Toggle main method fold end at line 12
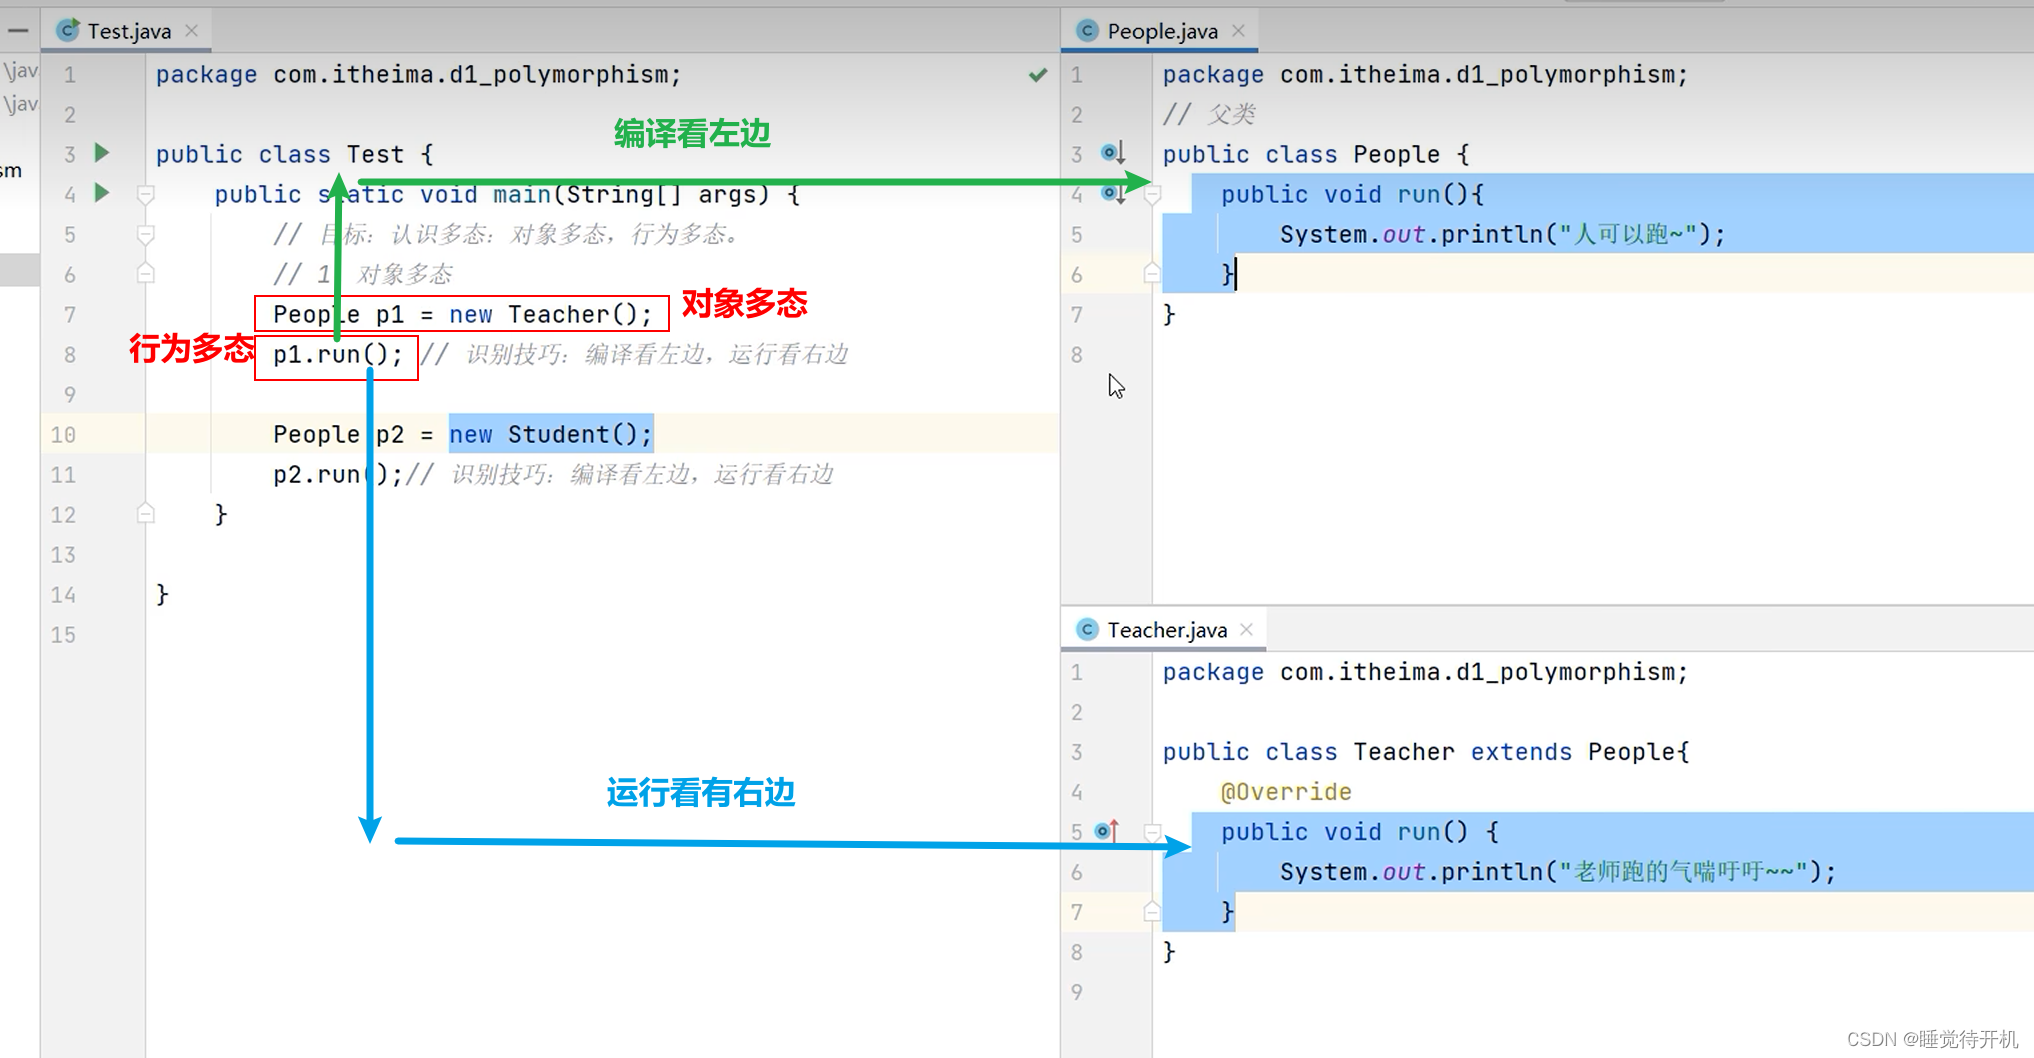The width and height of the screenshot is (2034, 1058). point(146,513)
